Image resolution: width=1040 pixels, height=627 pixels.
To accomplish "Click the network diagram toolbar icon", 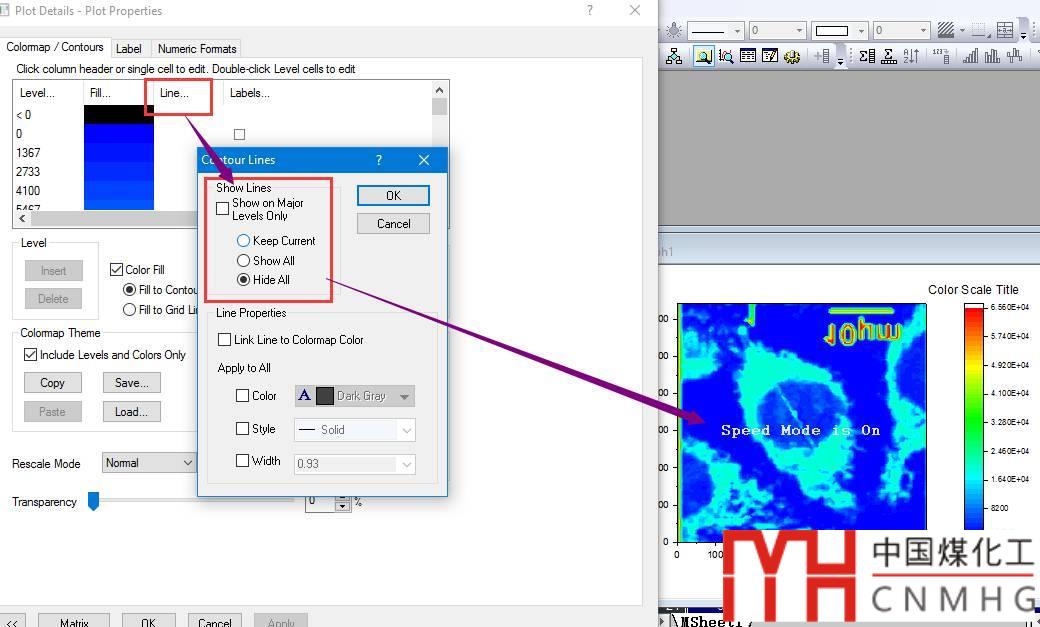I will 674,57.
